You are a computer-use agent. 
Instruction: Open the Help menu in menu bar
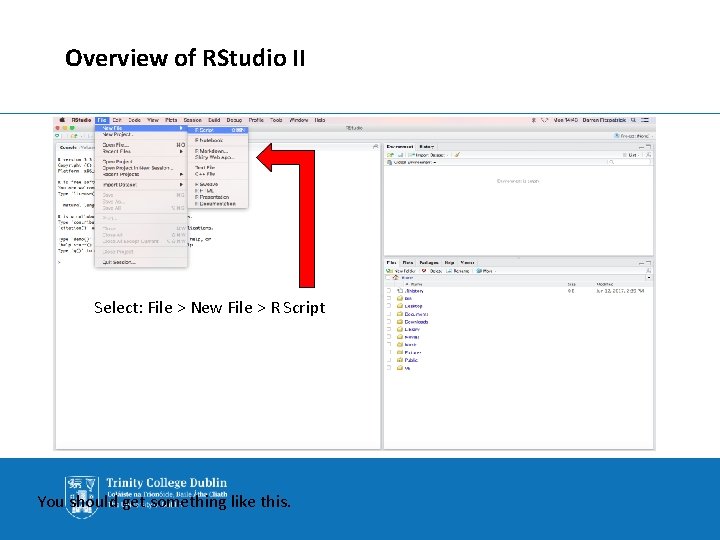coord(320,120)
